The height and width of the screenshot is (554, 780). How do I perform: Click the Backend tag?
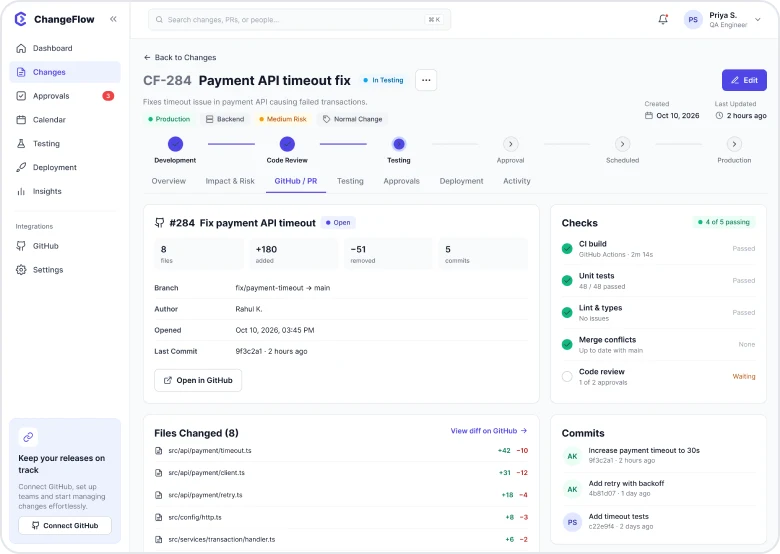coord(225,119)
